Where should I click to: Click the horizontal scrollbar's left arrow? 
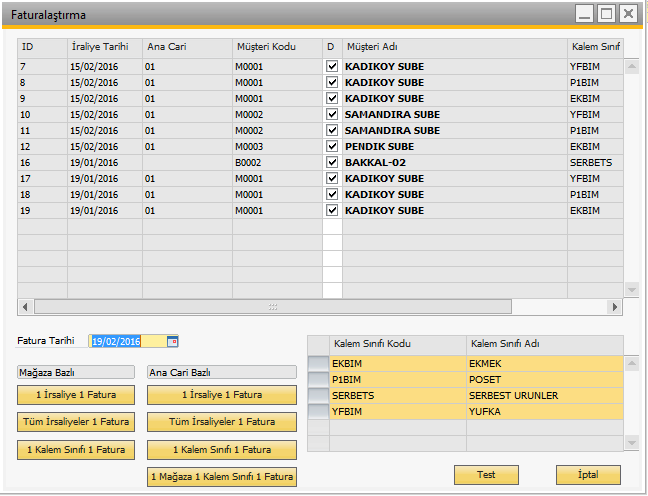(25, 307)
